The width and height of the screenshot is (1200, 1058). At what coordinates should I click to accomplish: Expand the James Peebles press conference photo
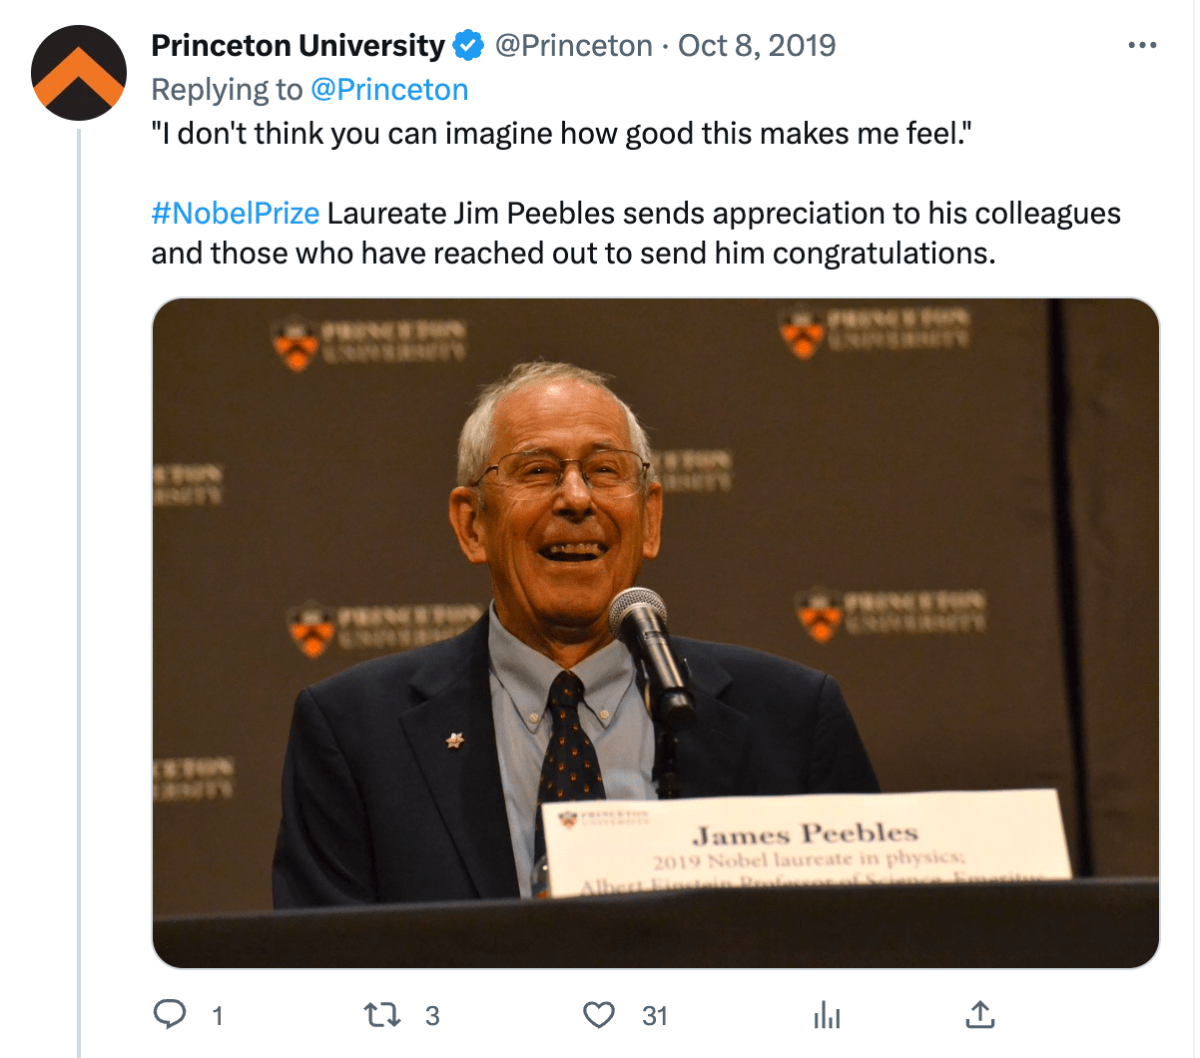point(655,632)
